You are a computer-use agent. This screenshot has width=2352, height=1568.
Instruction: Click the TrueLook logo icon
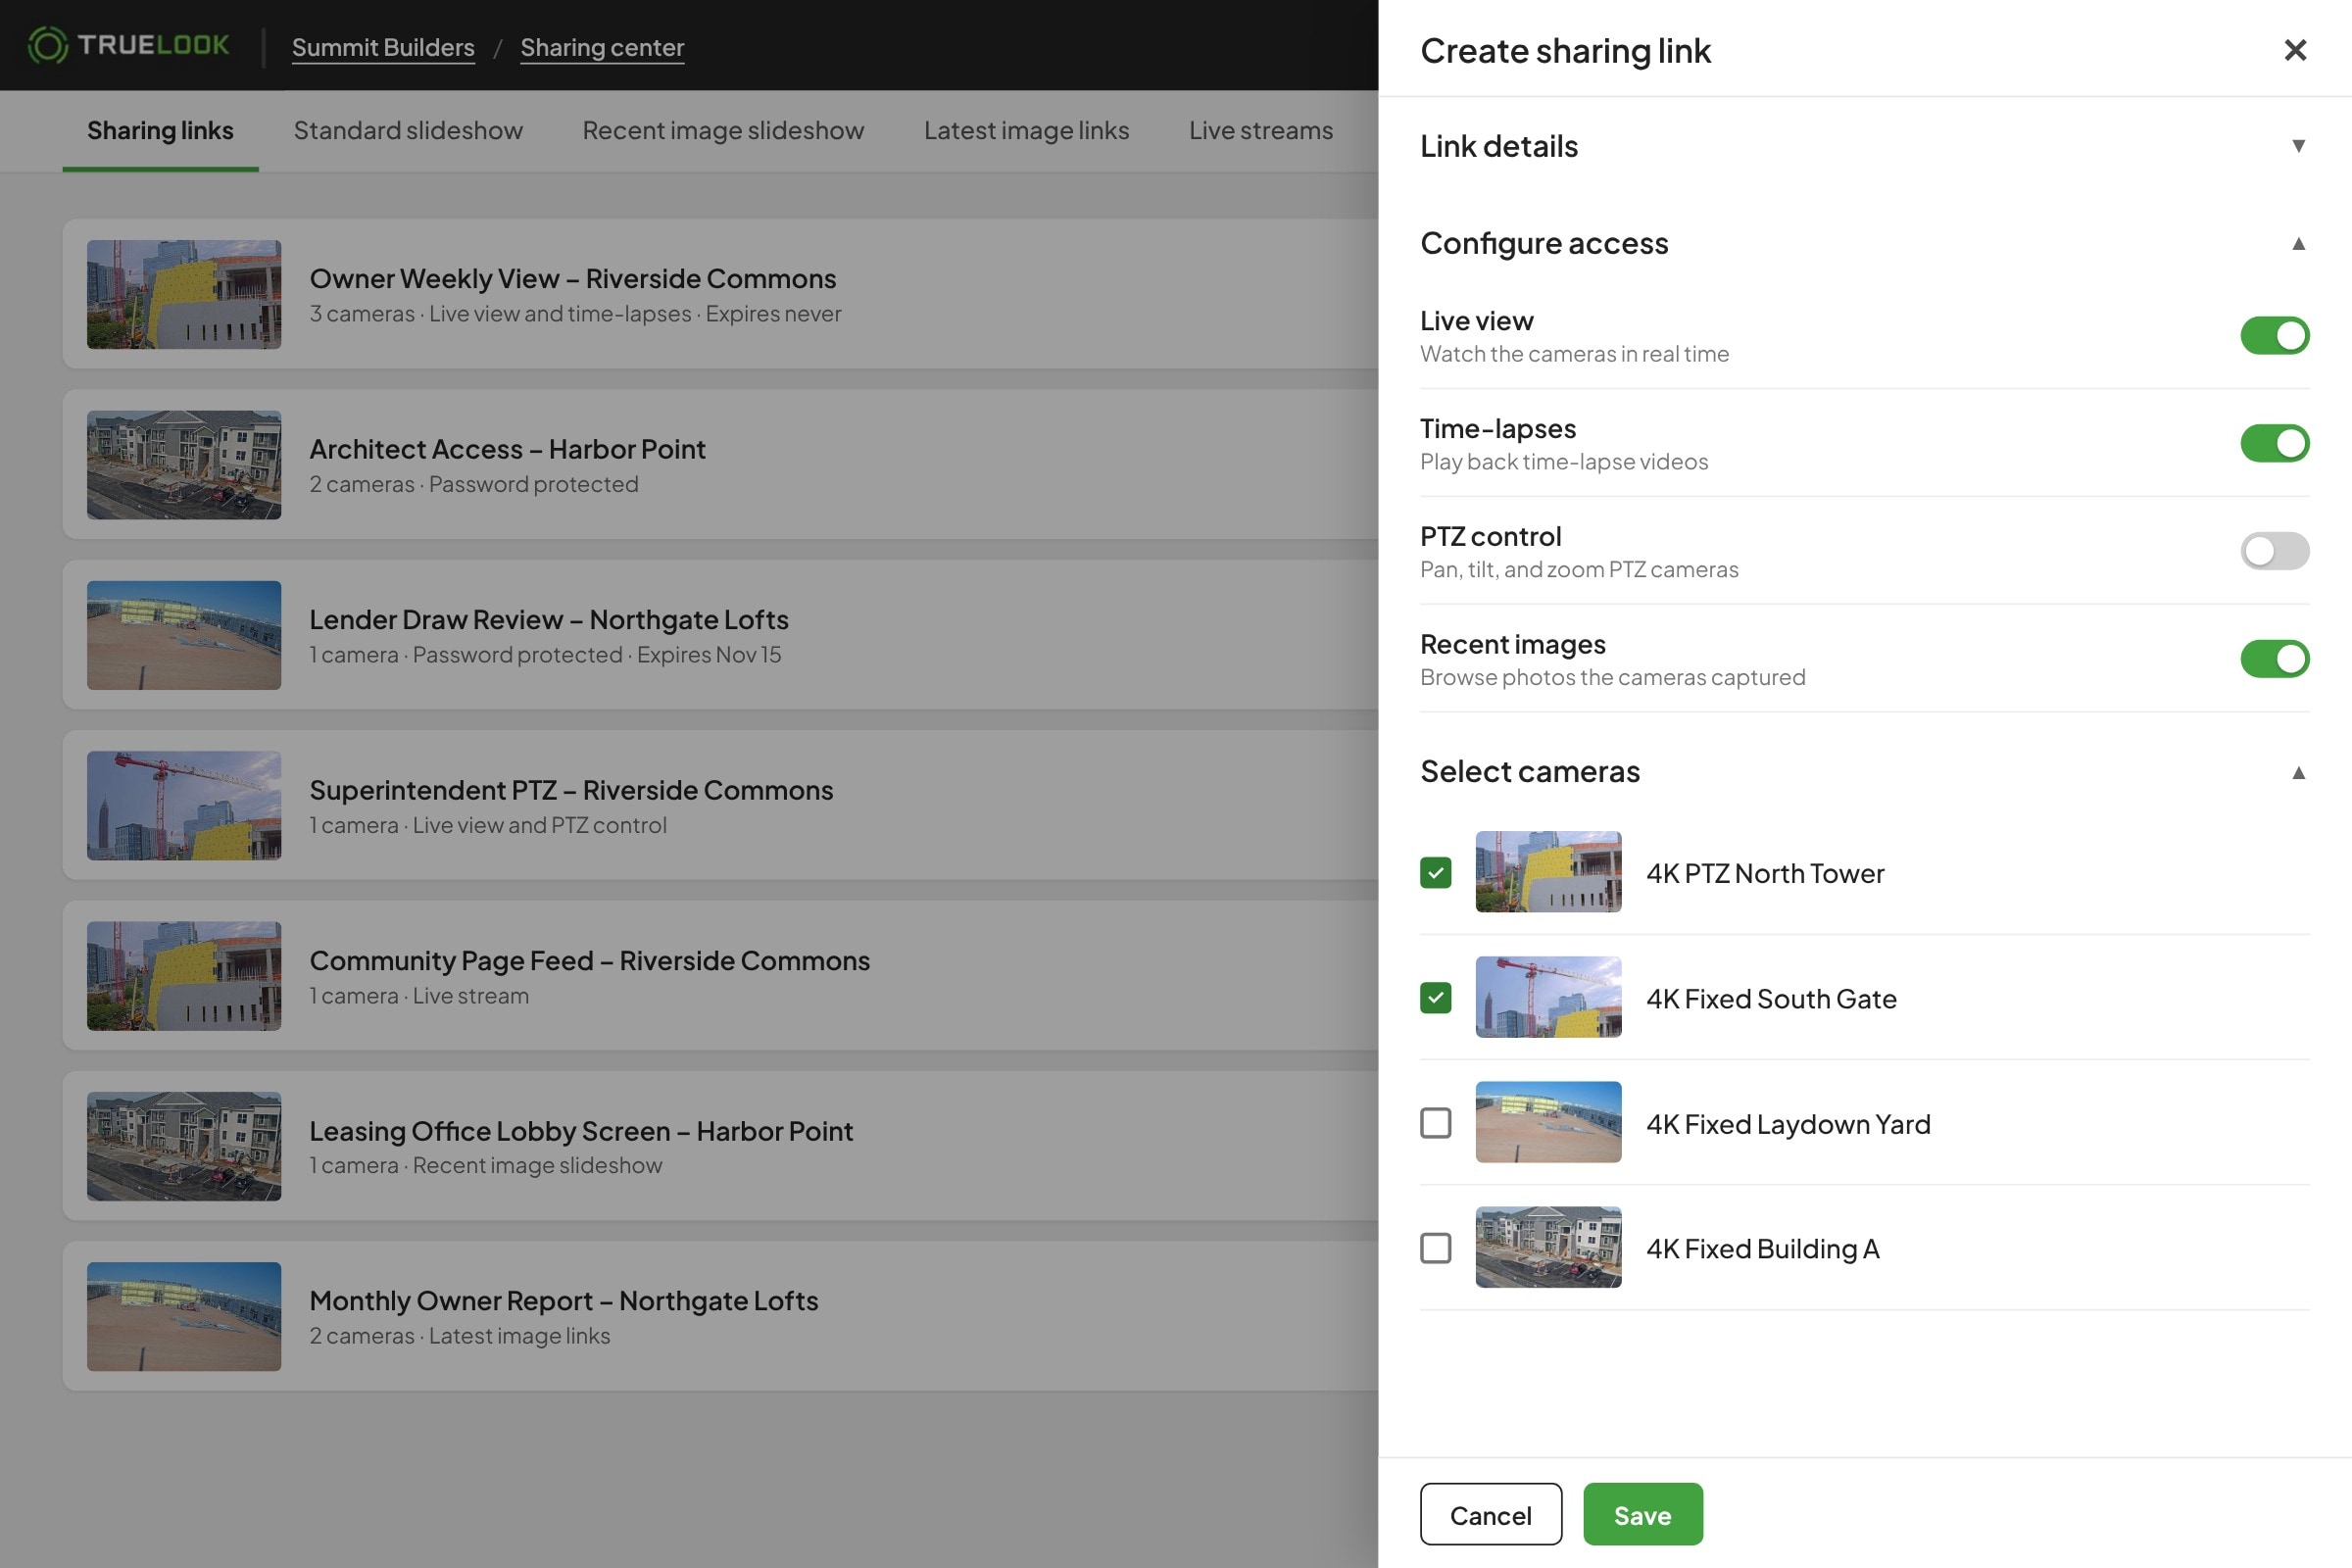(x=47, y=45)
